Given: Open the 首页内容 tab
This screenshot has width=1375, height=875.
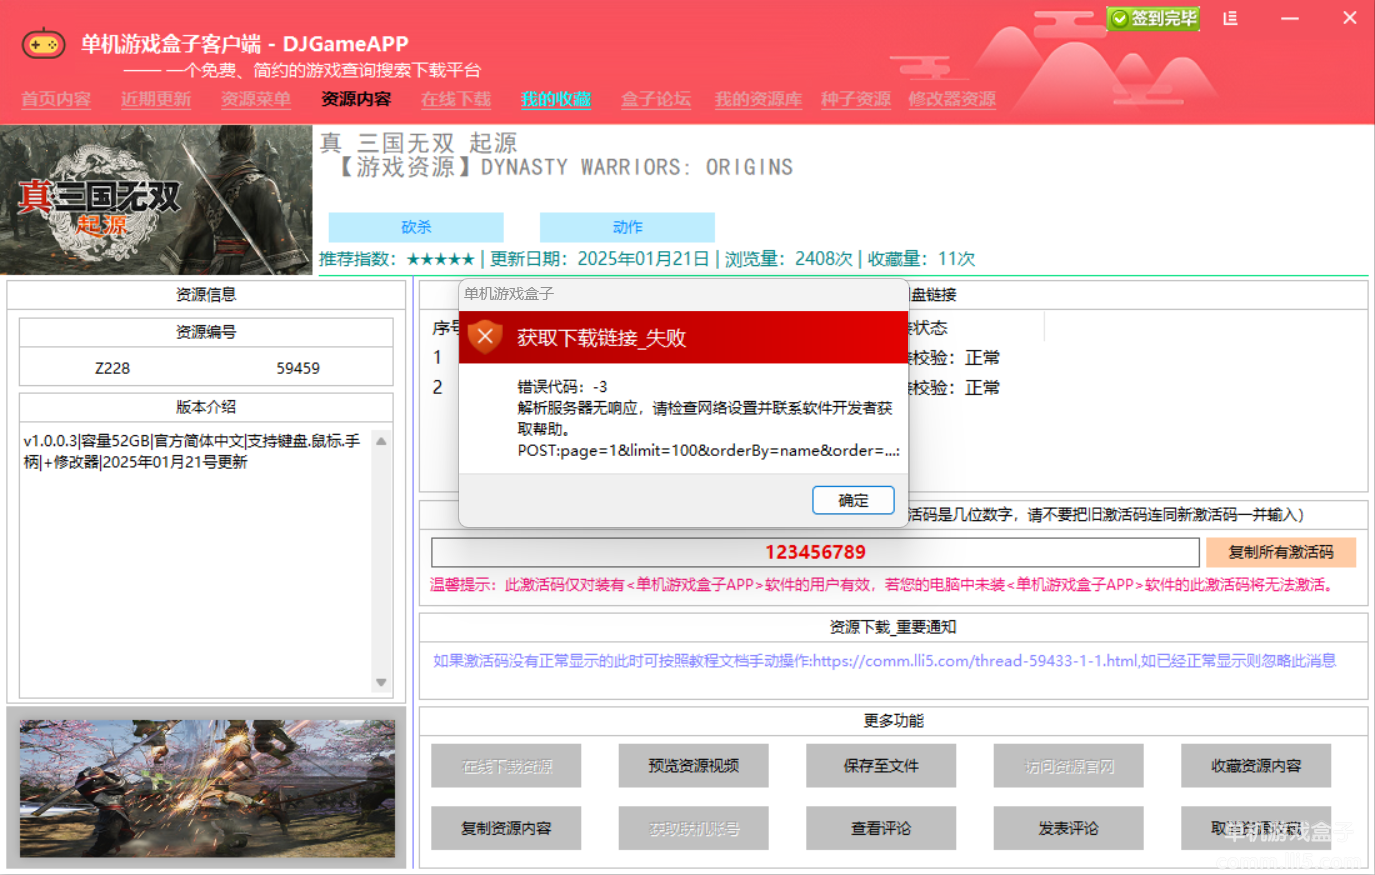Looking at the screenshot, I should coord(56,99).
